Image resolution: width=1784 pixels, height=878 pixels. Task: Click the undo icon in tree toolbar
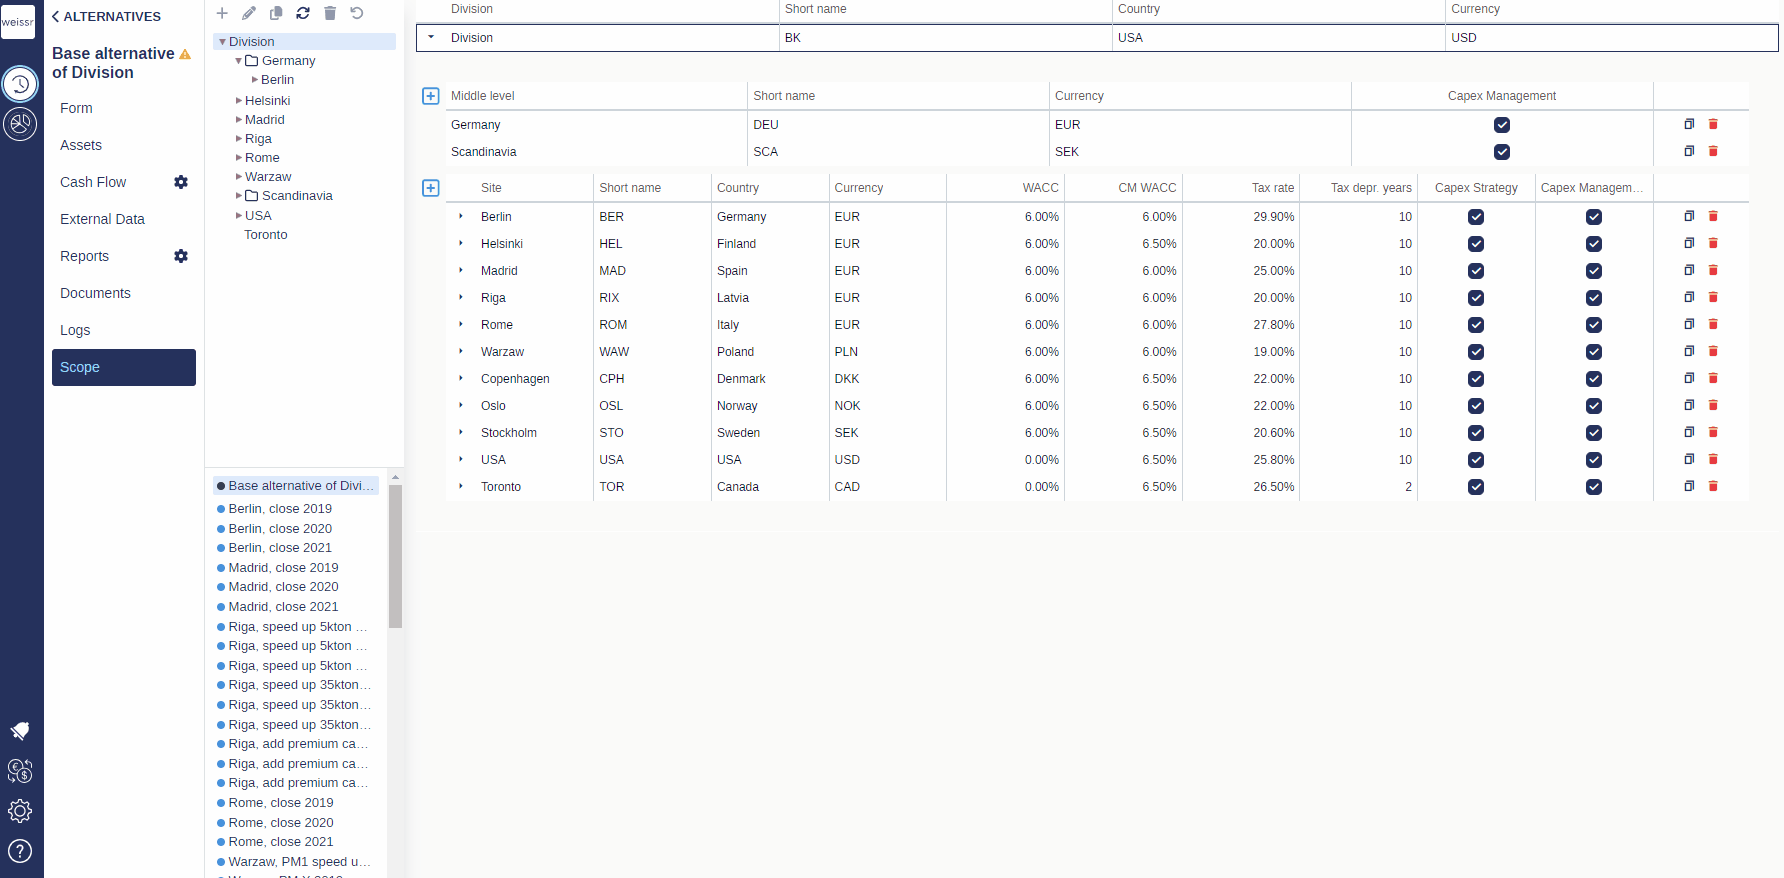357,13
